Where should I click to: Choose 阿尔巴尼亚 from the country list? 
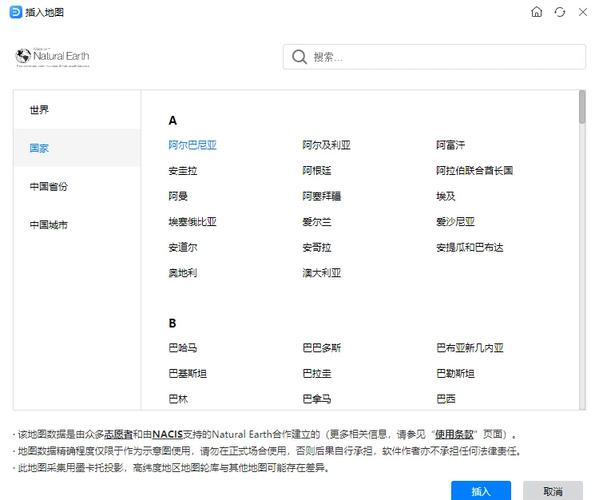pos(193,145)
